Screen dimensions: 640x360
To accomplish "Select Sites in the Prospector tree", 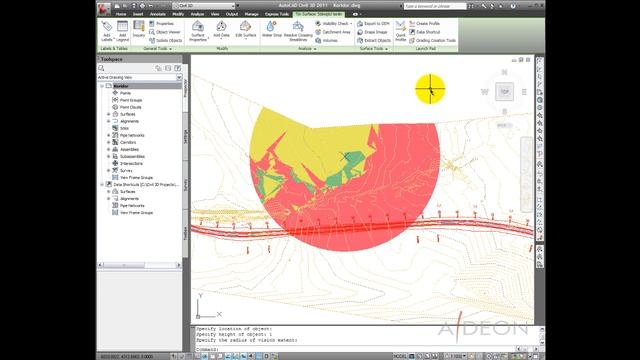I will (x=124, y=128).
